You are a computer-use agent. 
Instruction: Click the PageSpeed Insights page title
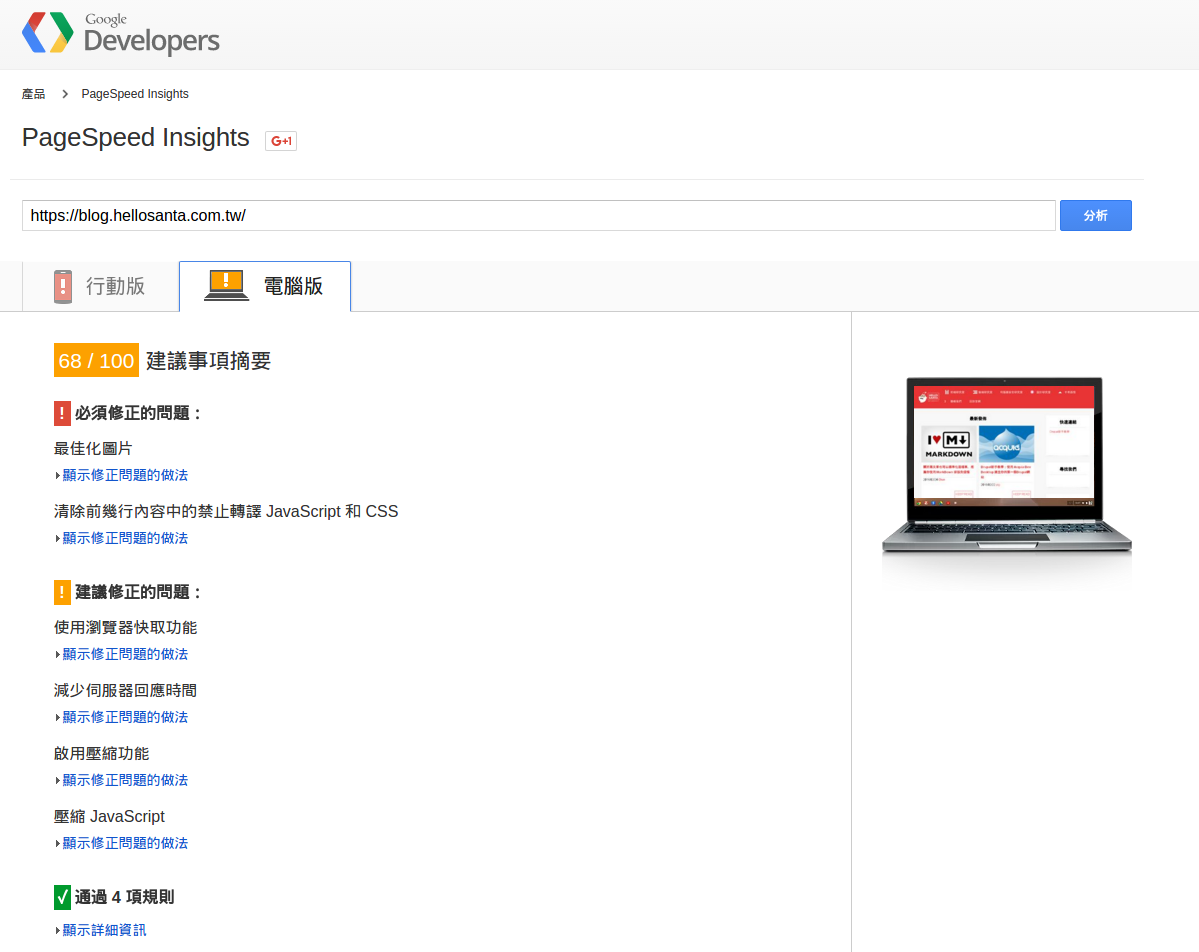pos(135,138)
